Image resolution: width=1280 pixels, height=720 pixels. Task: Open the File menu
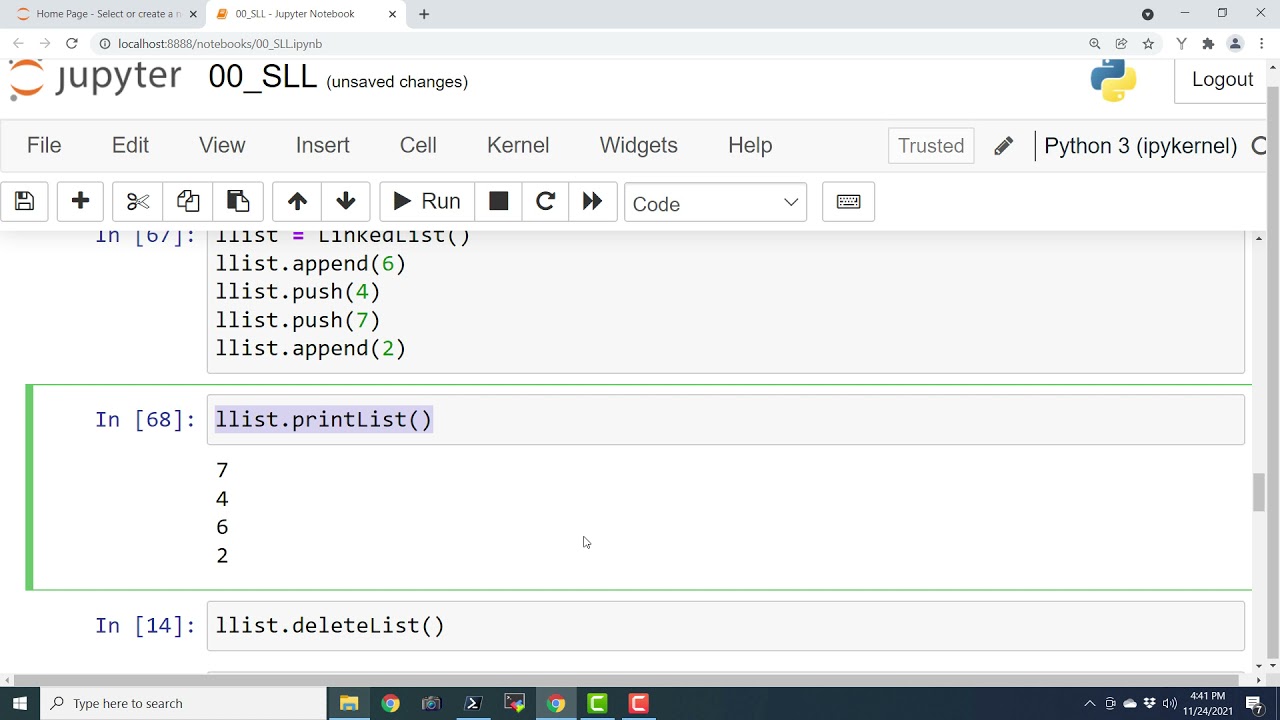click(x=44, y=145)
